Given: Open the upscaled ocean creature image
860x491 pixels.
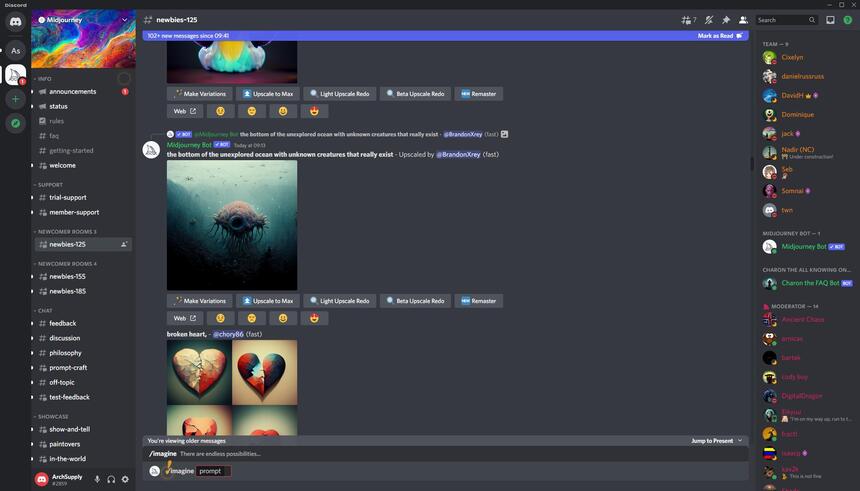Looking at the screenshot, I should [232, 225].
